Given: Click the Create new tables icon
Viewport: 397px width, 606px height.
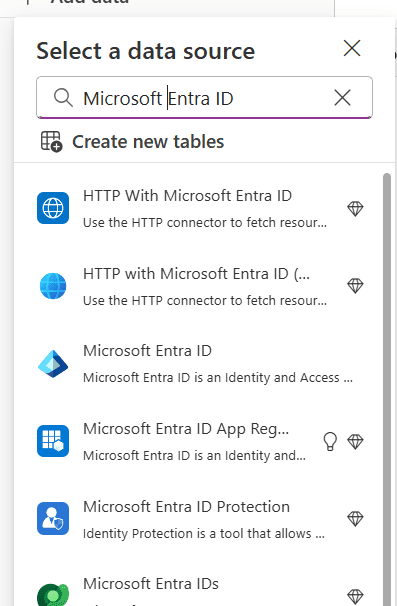Looking at the screenshot, I should [x=51, y=141].
